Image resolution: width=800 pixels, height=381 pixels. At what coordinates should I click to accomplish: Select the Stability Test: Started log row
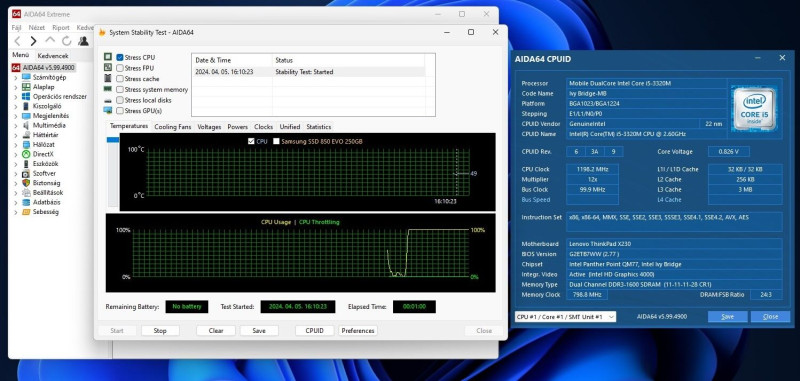tap(309, 72)
